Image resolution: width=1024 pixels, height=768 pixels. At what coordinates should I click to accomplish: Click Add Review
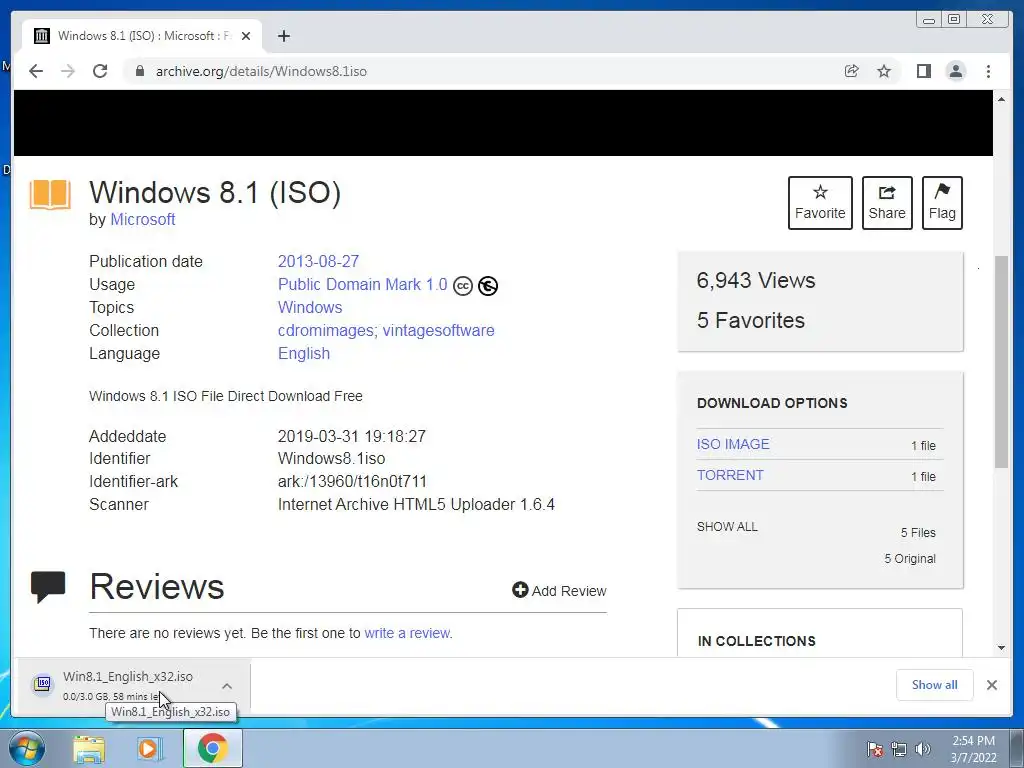click(559, 591)
